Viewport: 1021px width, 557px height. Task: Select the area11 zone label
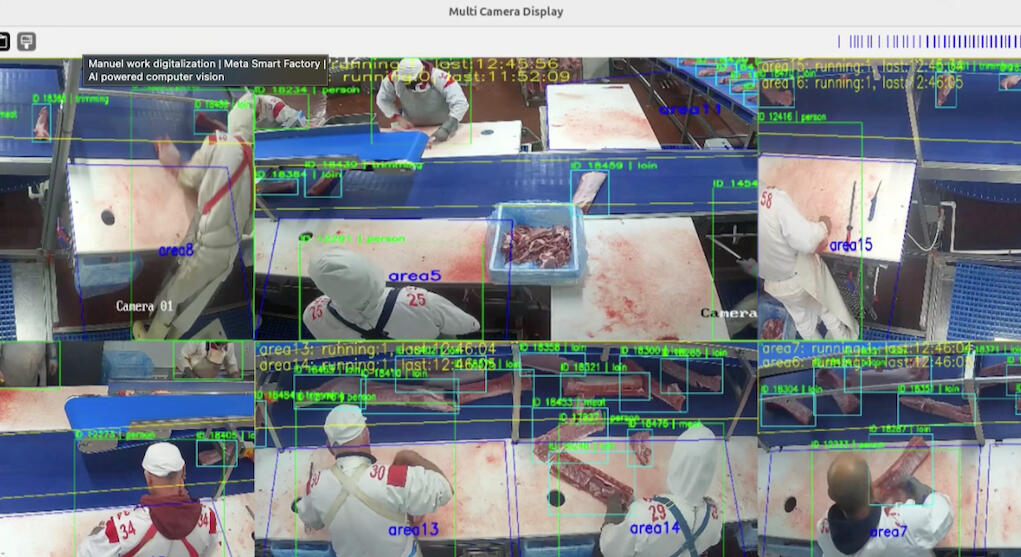pos(690,109)
